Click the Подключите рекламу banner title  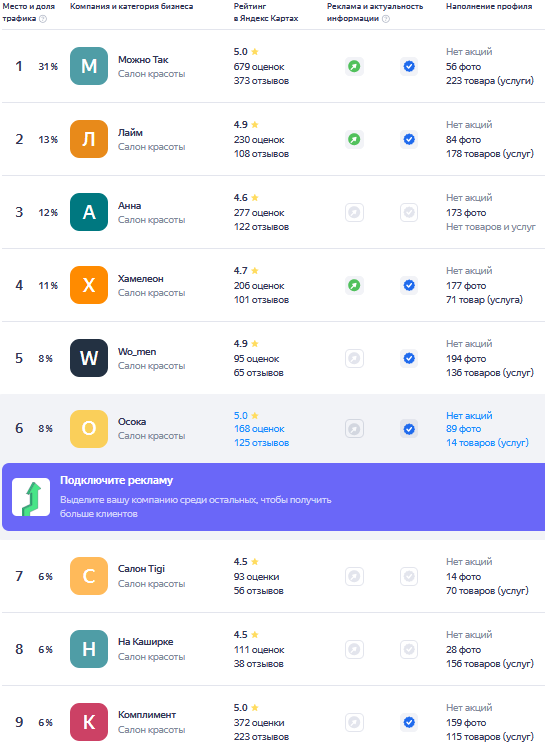tap(117, 480)
